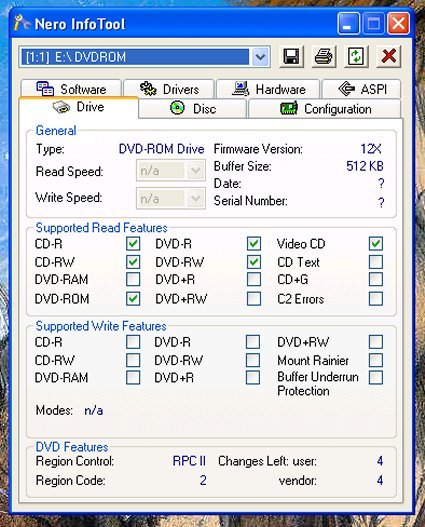
Task: Toggle Video CD checkbox
Action: pyautogui.click(x=376, y=244)
